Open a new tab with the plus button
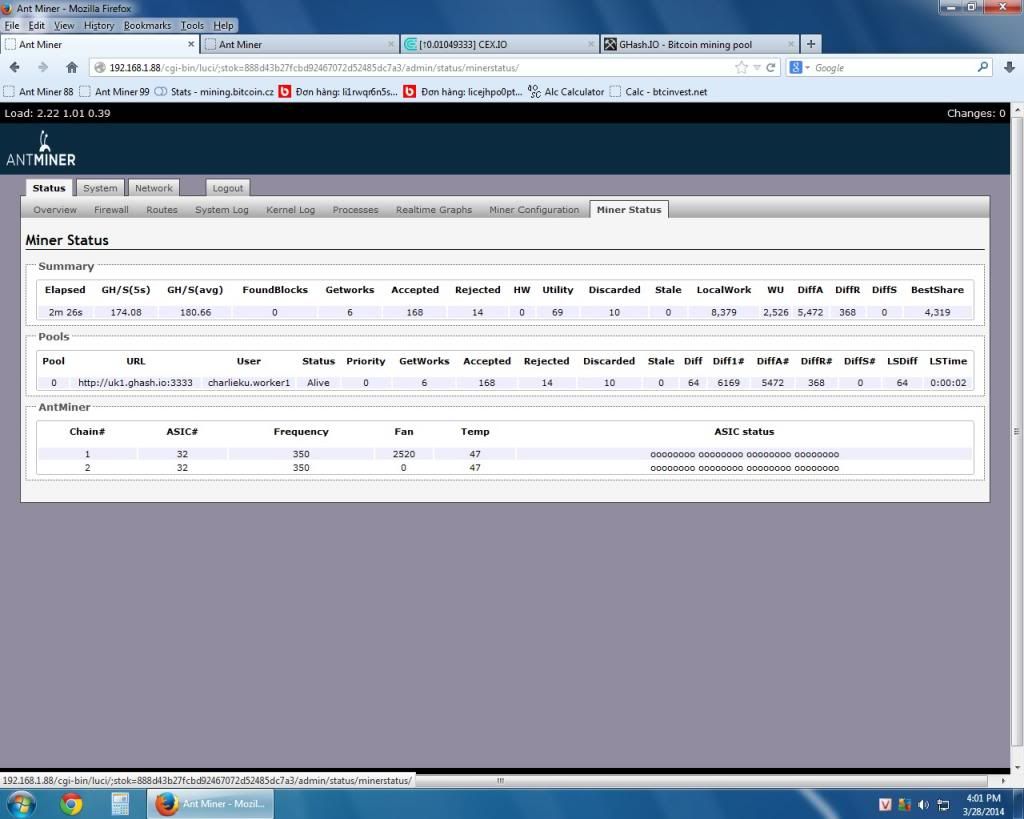 point(811,44)
